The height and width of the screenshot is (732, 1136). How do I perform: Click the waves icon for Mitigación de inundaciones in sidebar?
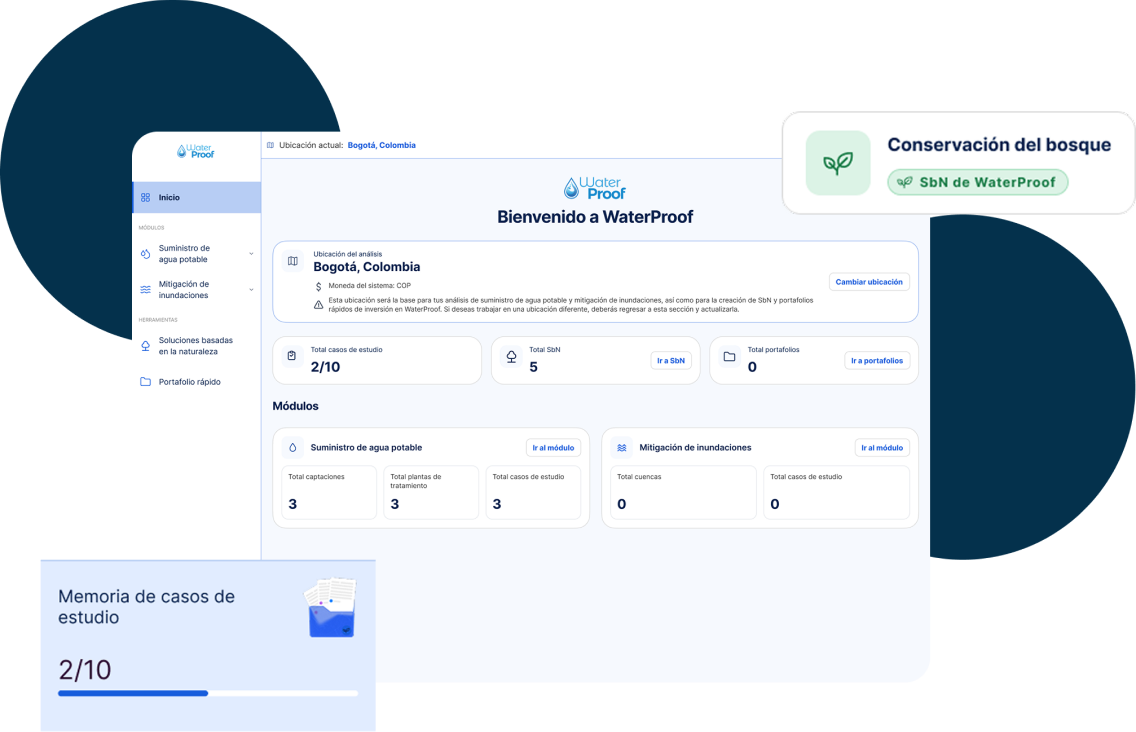146,289
